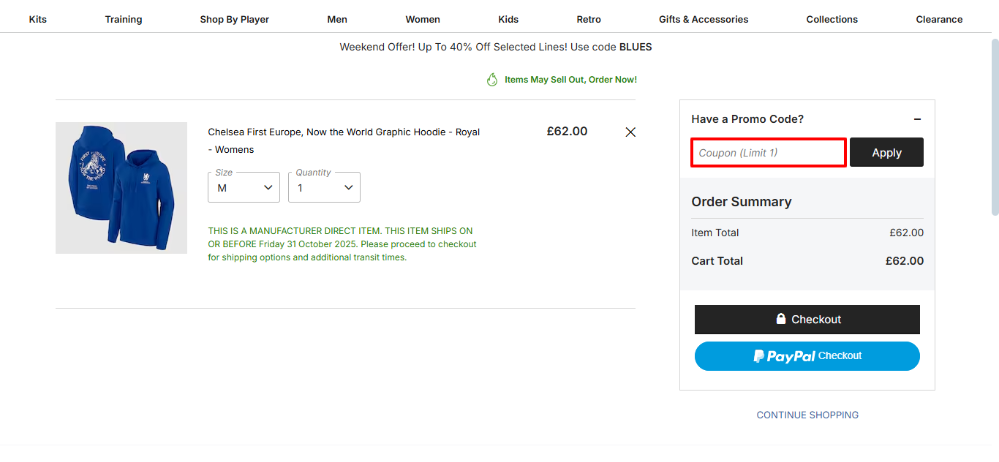Open the Shop By Player menu
This screenshot has width=999, height=462.
[234, 19]
